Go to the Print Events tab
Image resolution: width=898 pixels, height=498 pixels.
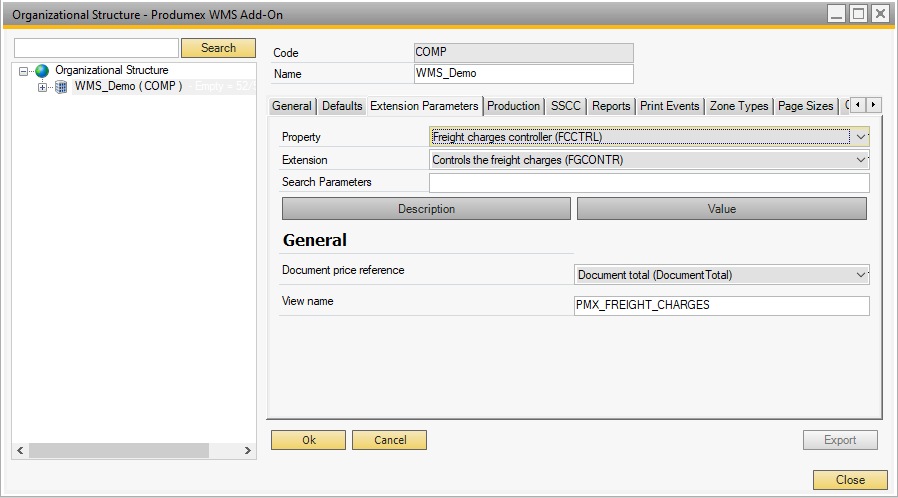point(670,106)
